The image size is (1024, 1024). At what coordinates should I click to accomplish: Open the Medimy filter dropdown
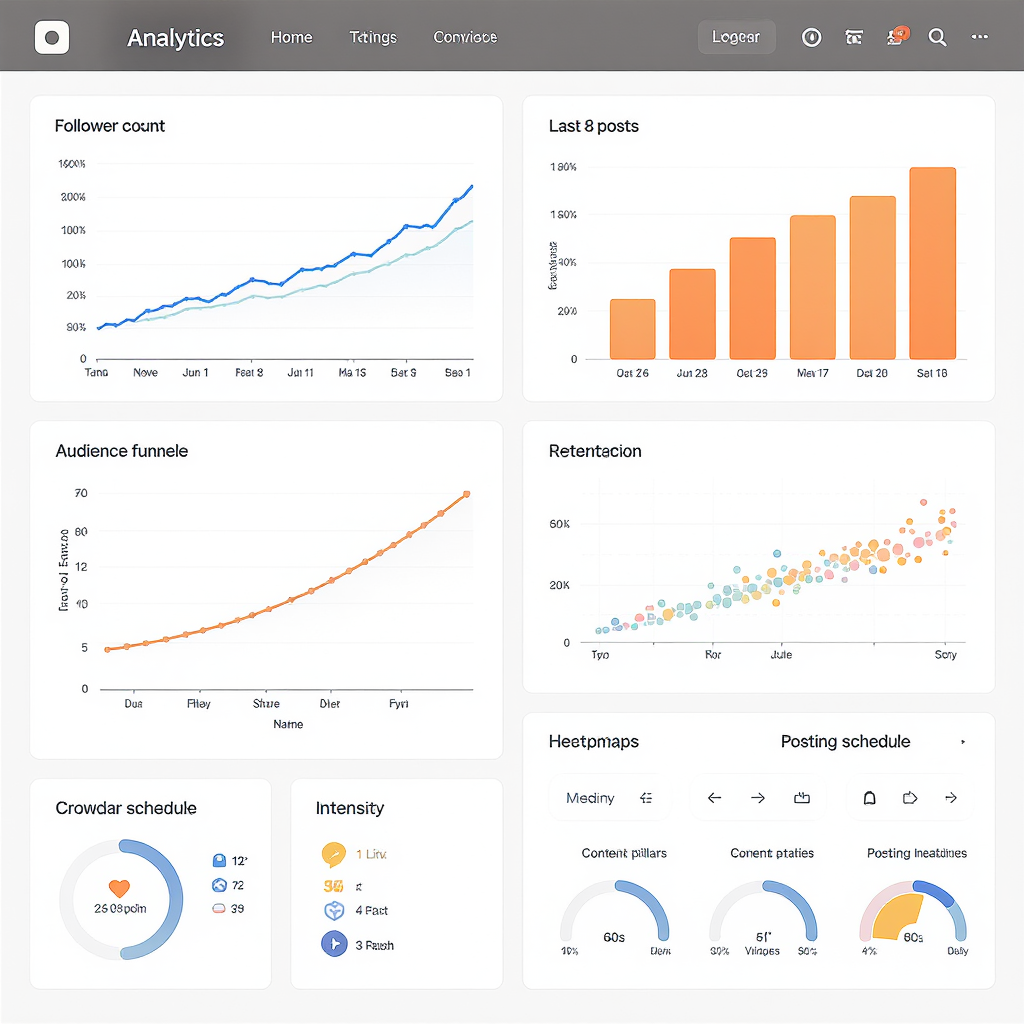[609, 797]
